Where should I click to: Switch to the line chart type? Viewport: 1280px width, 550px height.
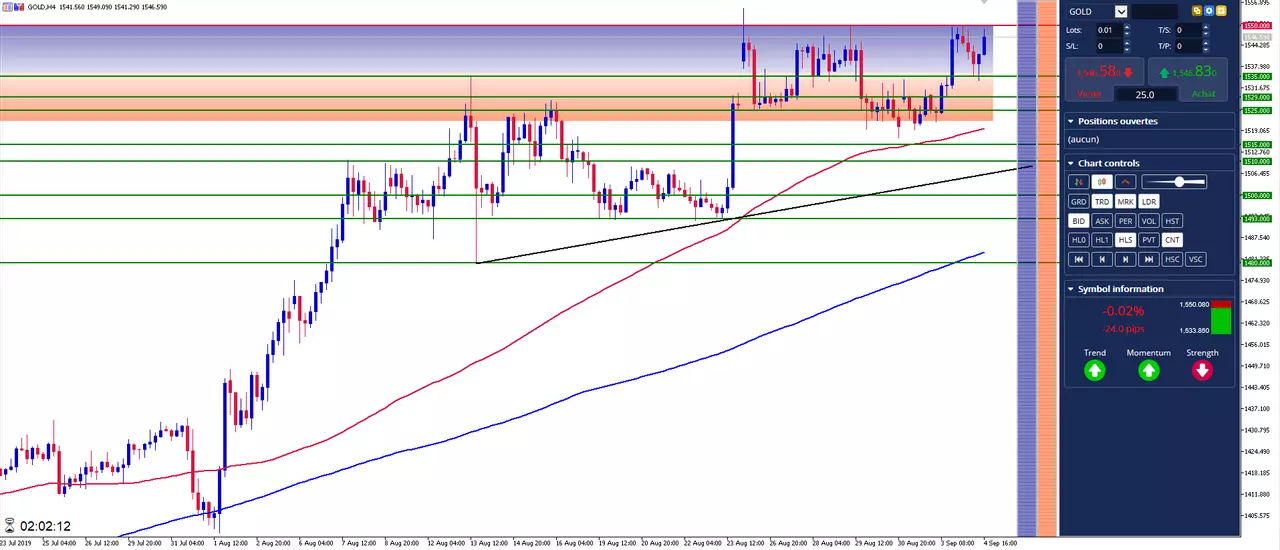(1126, 182)
